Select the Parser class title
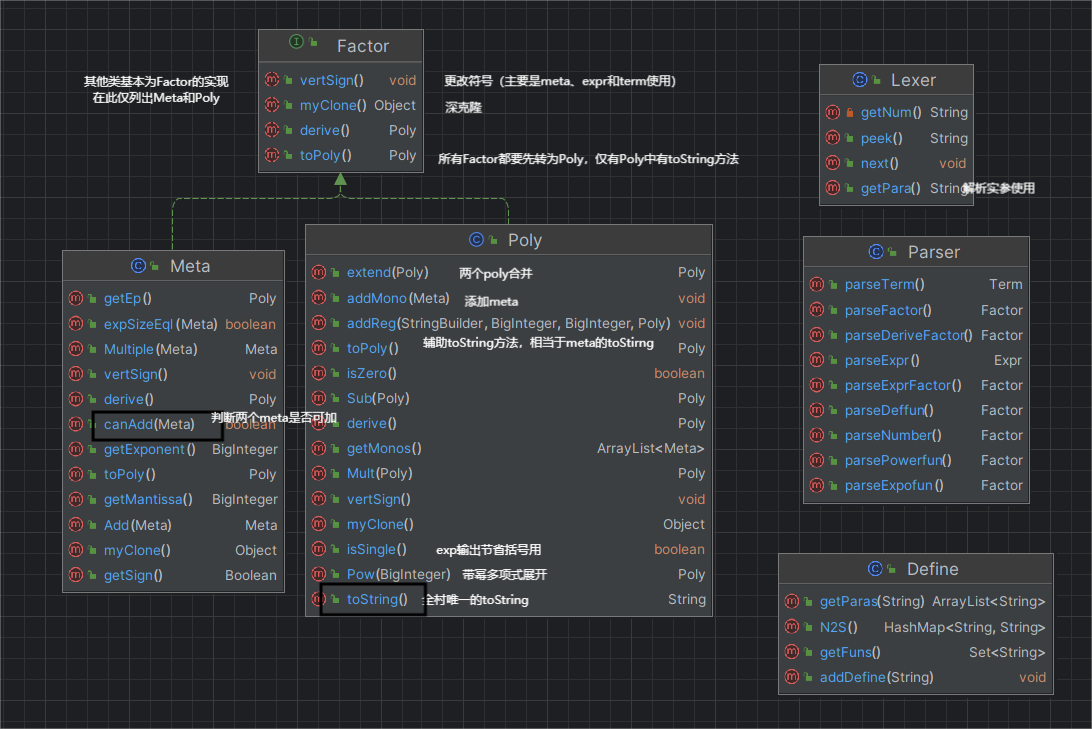 coord(934,252)
